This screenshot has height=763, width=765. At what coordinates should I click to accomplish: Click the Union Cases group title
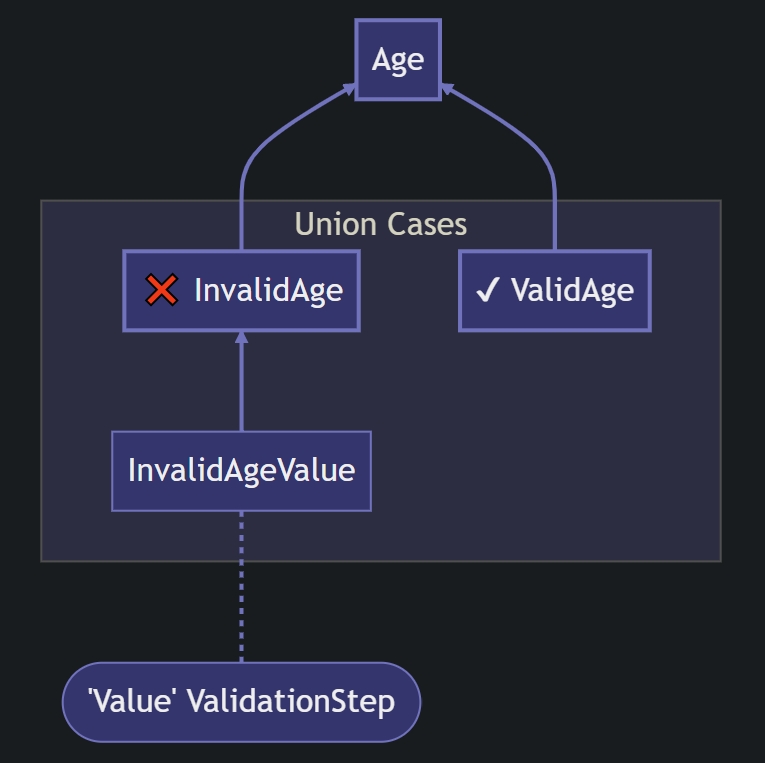[381, 224]
